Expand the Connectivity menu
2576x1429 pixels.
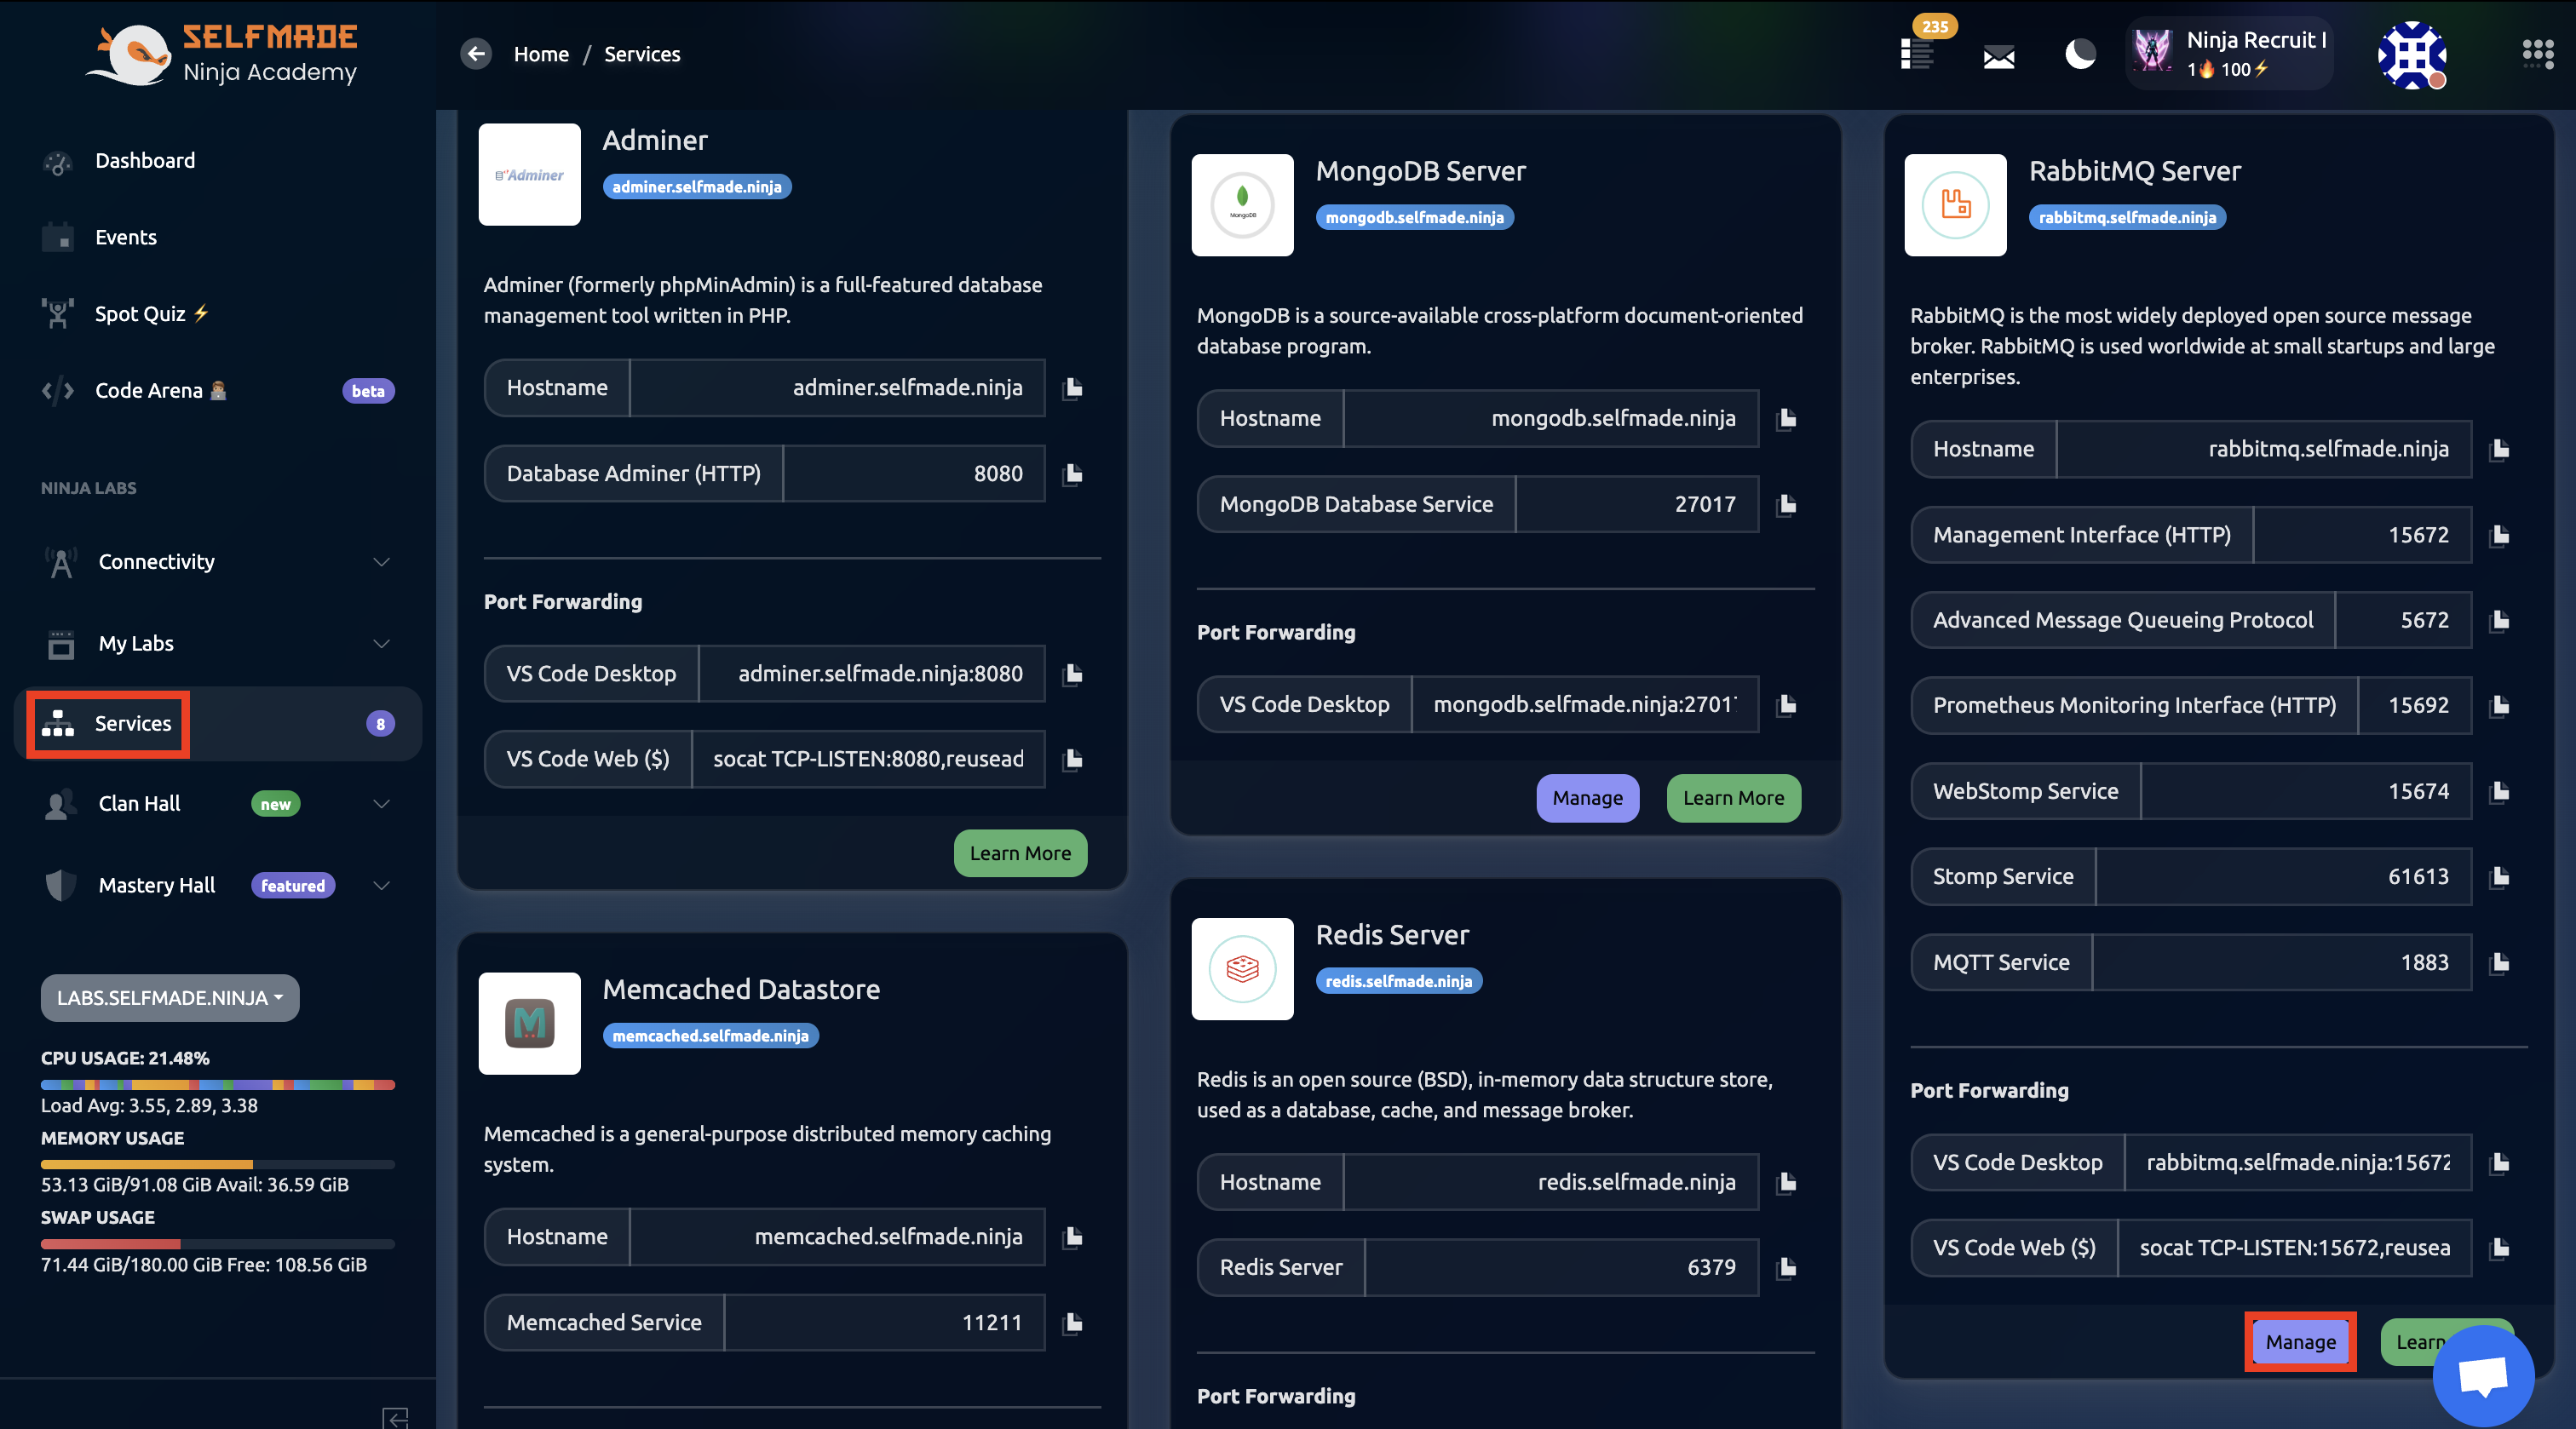tap(218, 562)
